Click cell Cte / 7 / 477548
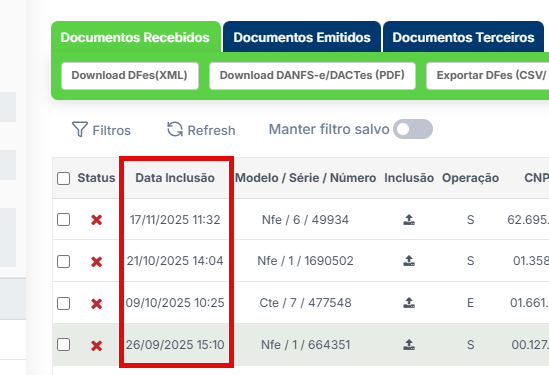The height and width of the screenshot is (375, 549). 305,303
